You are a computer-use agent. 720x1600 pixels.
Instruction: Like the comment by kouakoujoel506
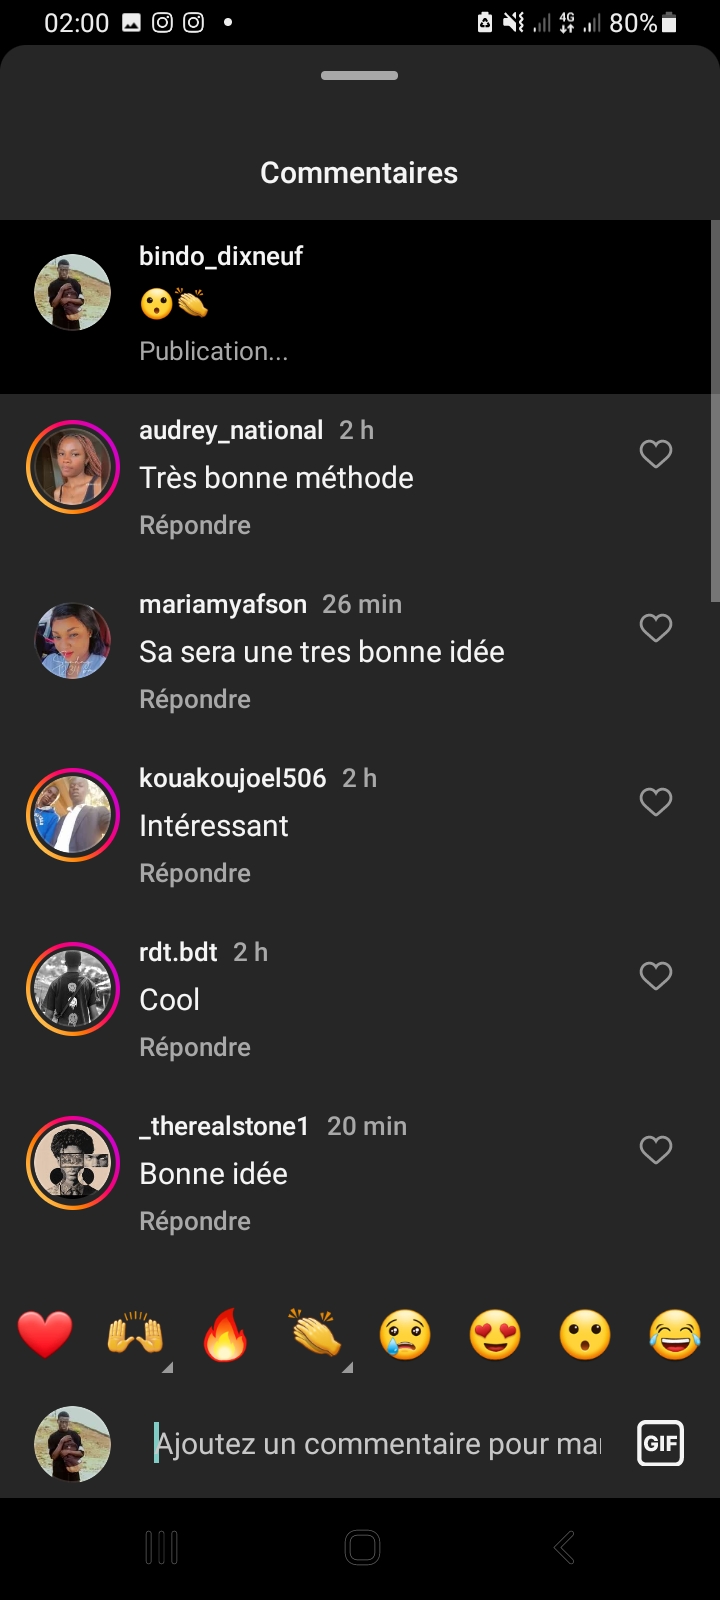click(x=655, y=802)
